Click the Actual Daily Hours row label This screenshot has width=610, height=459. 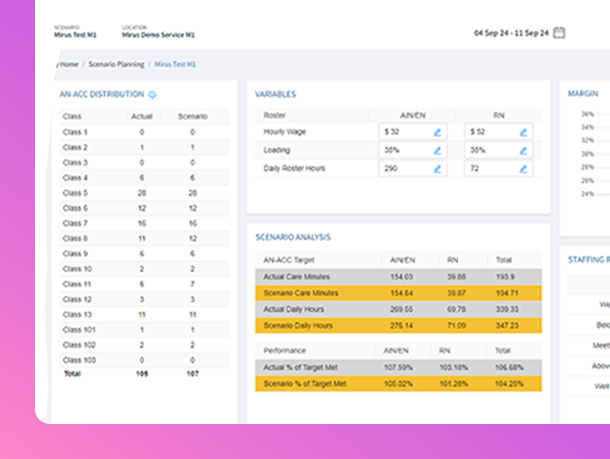click(294, 309)
